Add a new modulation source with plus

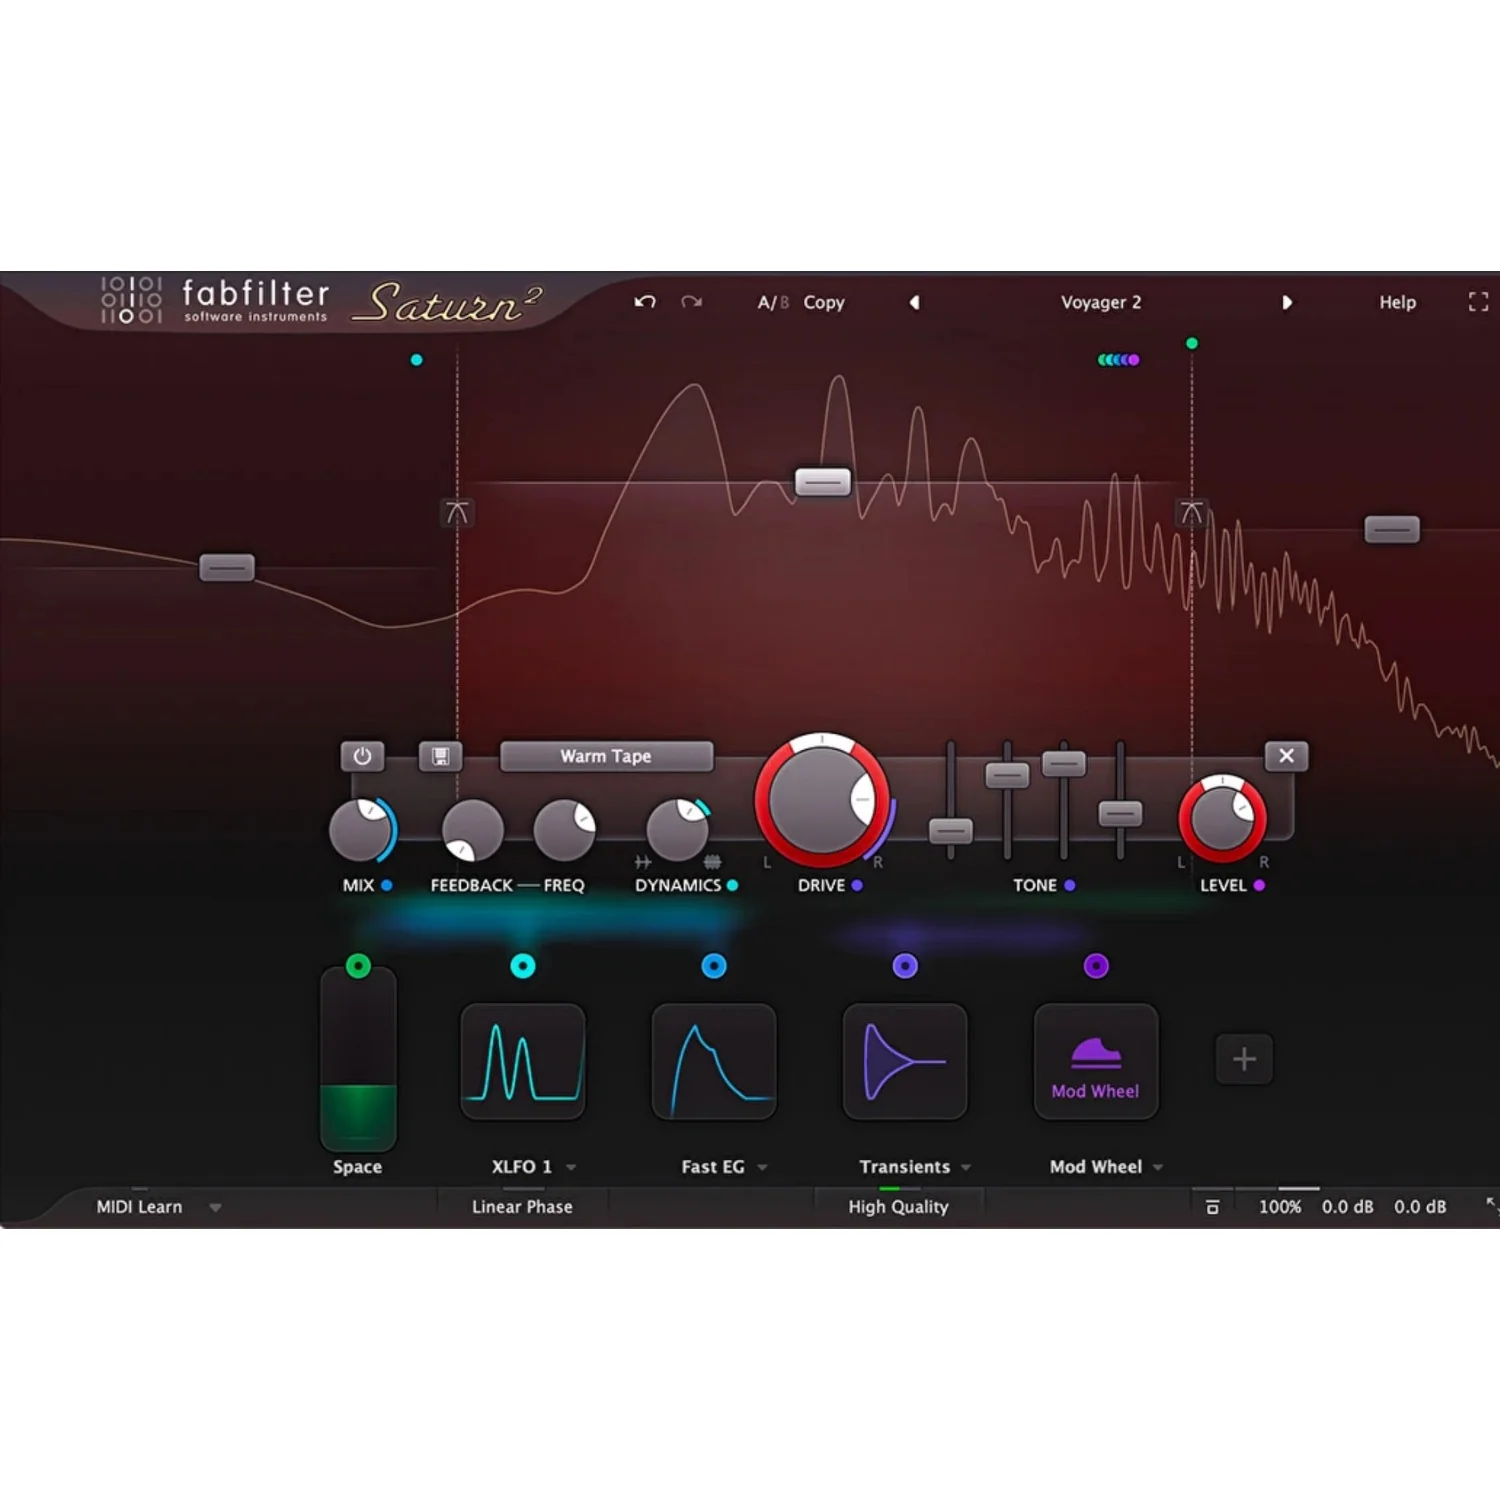pos(1244,1059)
